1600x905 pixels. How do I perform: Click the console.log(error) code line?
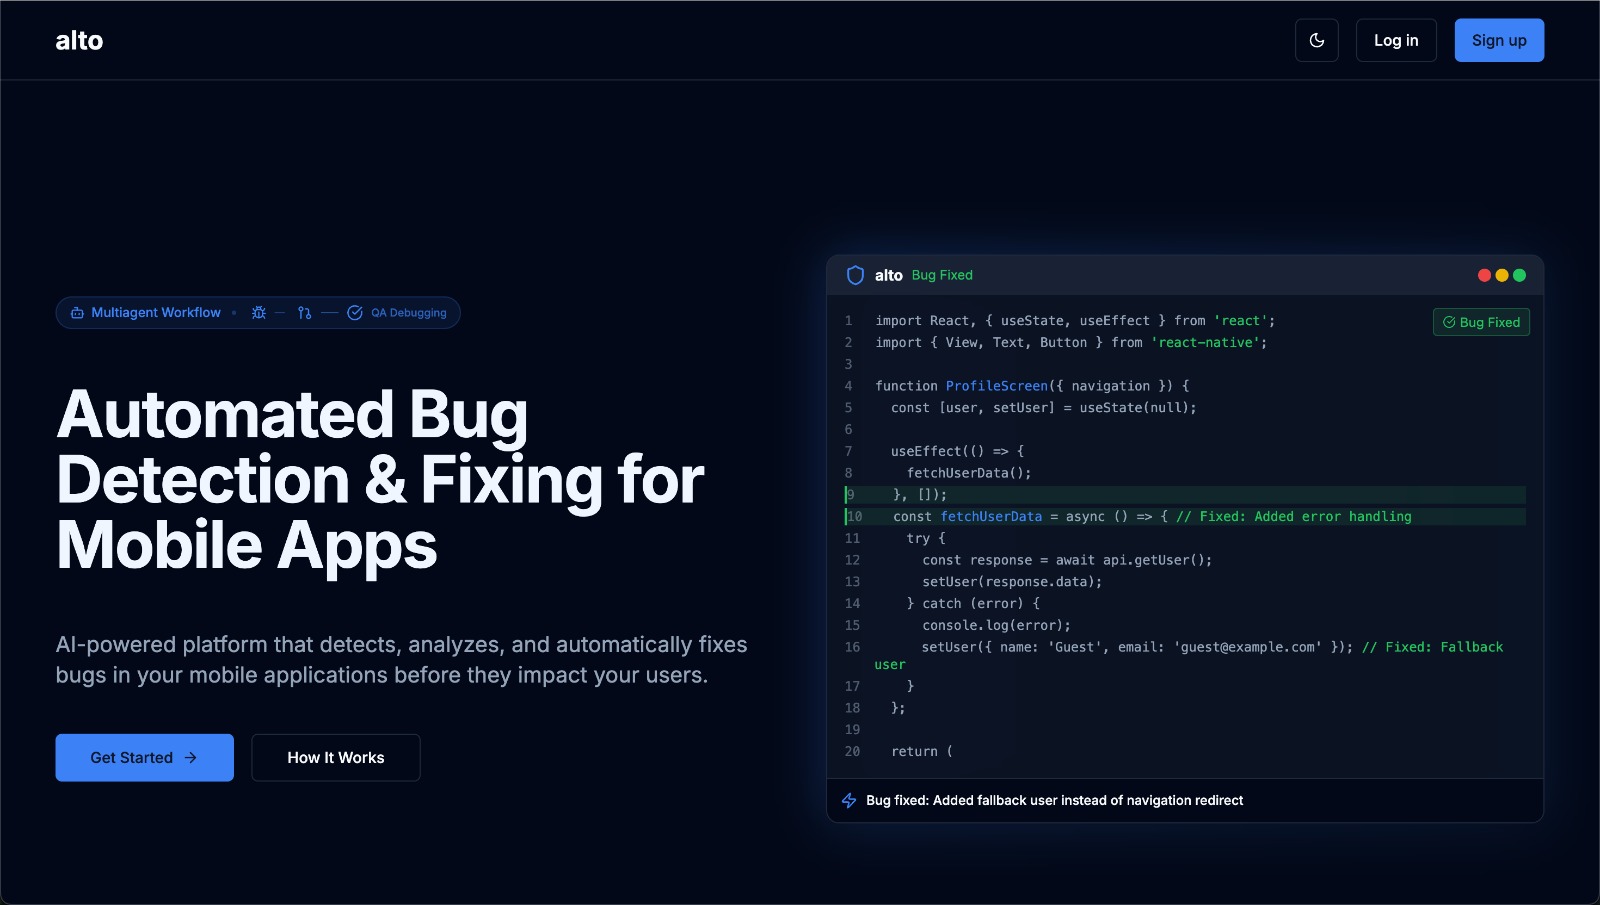996,626
